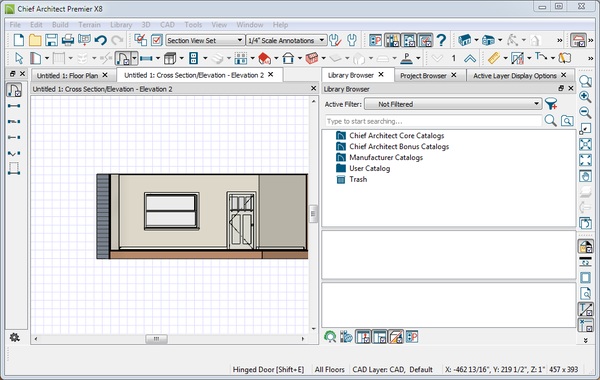Expand the right toolbar bottom chevron

pos(585,340)
